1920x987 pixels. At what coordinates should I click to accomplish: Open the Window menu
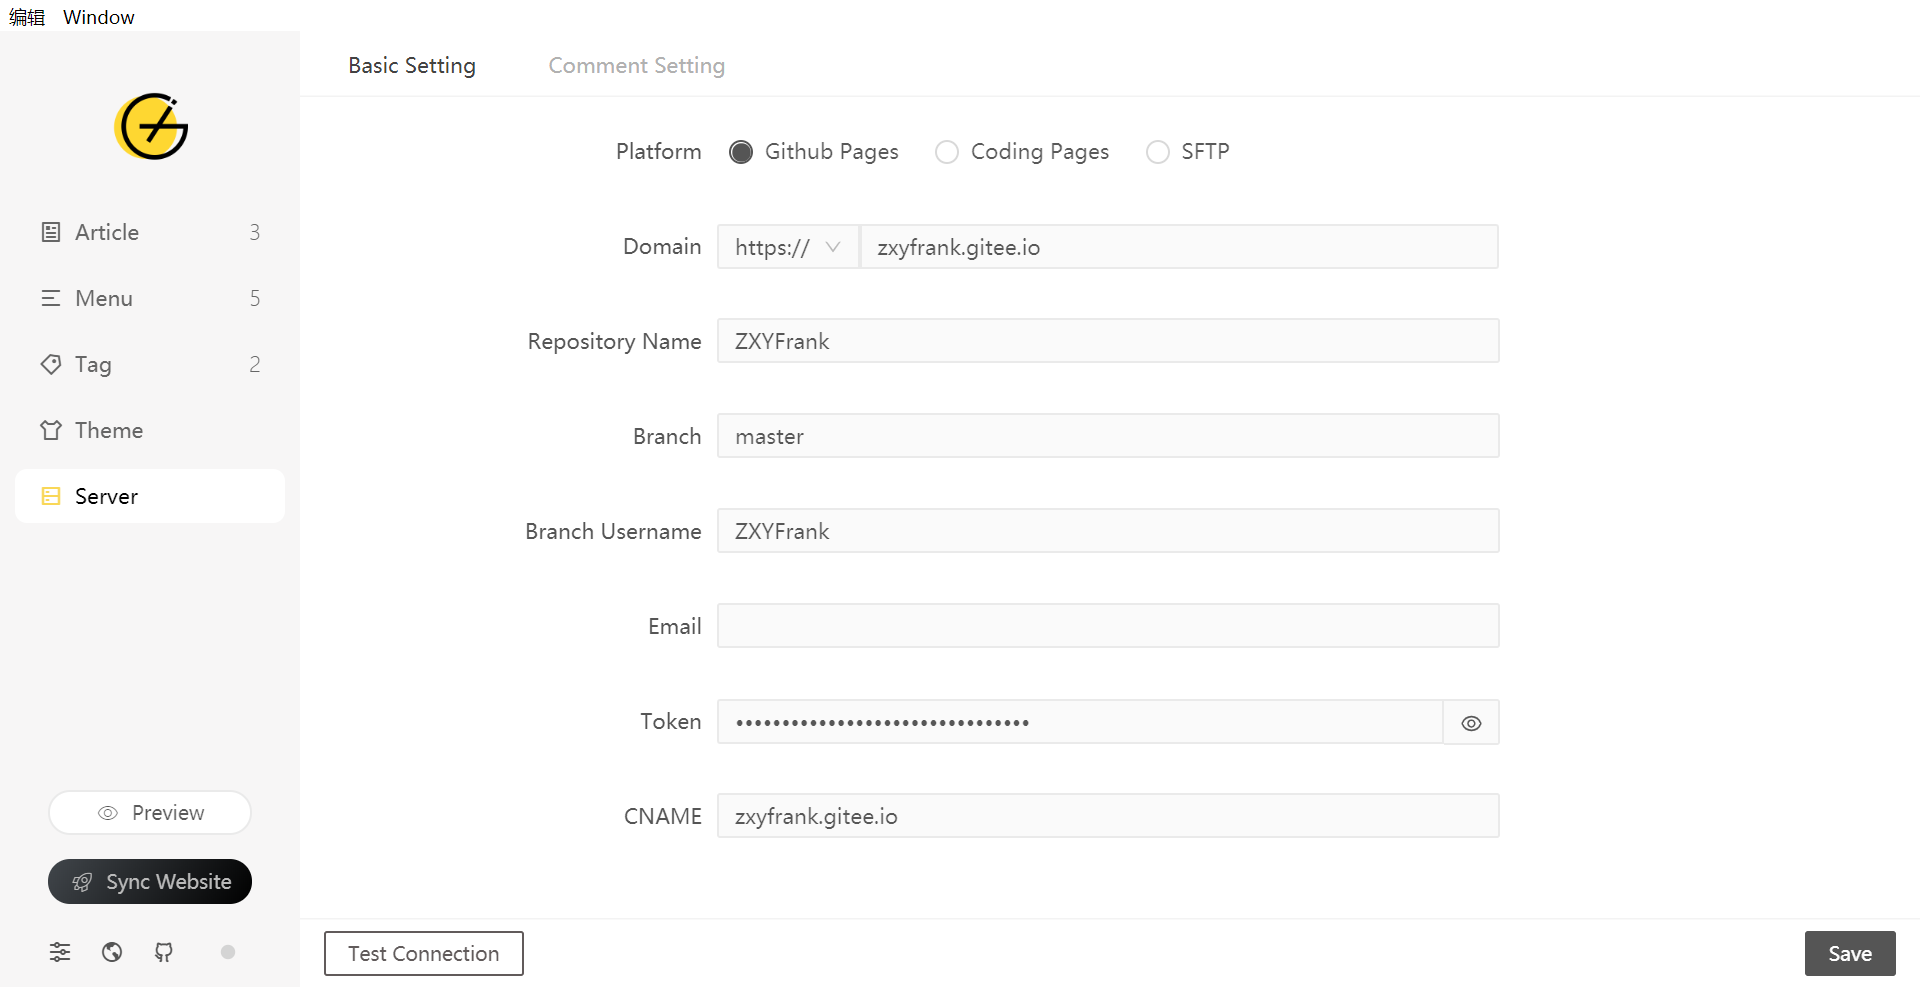(x=97, y=16)
